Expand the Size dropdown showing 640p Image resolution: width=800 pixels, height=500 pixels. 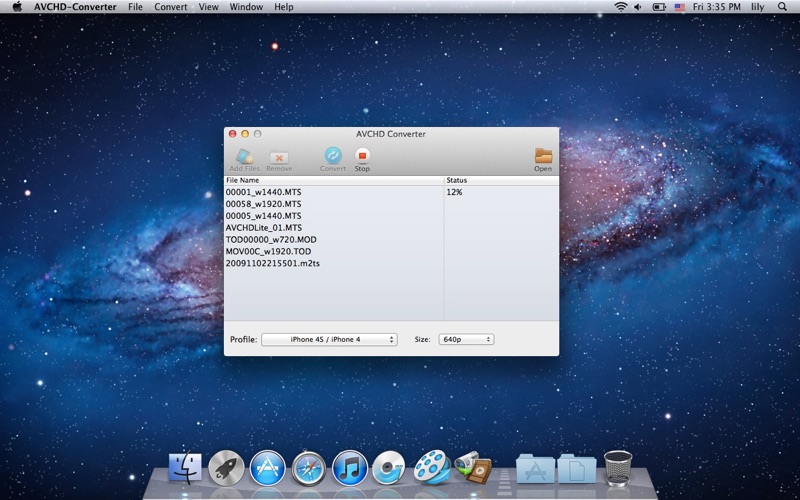point(466,339)
